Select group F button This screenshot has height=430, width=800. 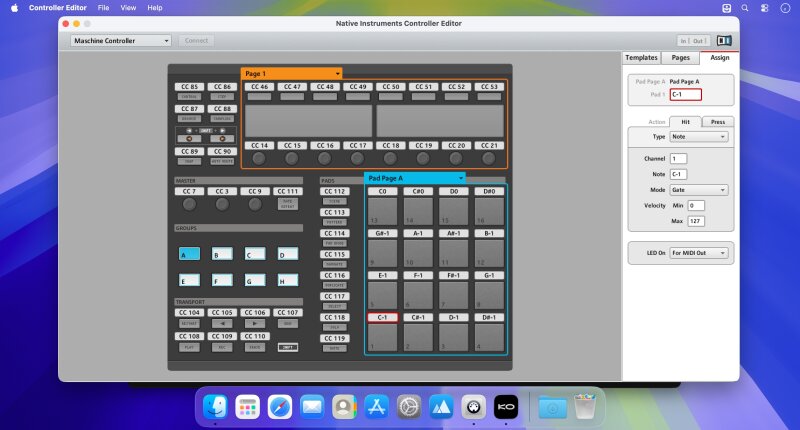pyautogui.click(x=222, y=280)
